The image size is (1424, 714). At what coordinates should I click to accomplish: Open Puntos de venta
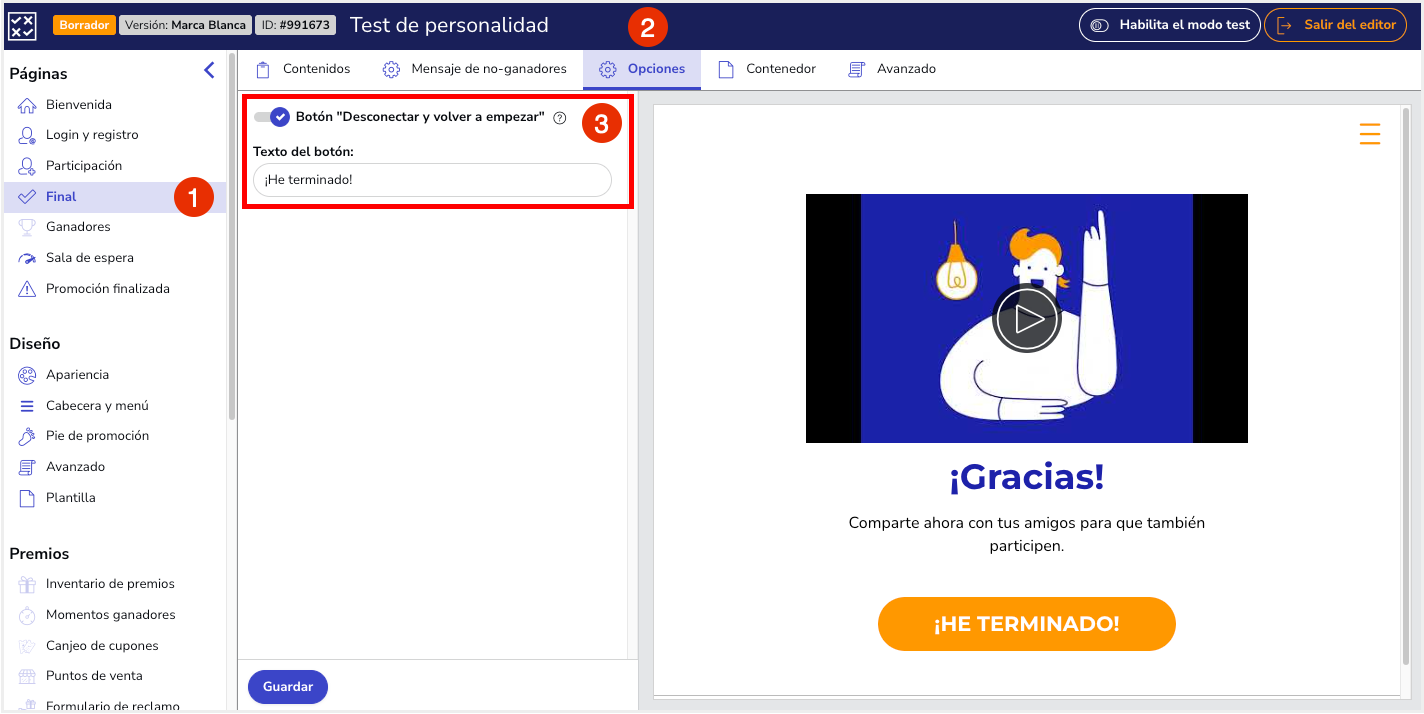(94, 676)
